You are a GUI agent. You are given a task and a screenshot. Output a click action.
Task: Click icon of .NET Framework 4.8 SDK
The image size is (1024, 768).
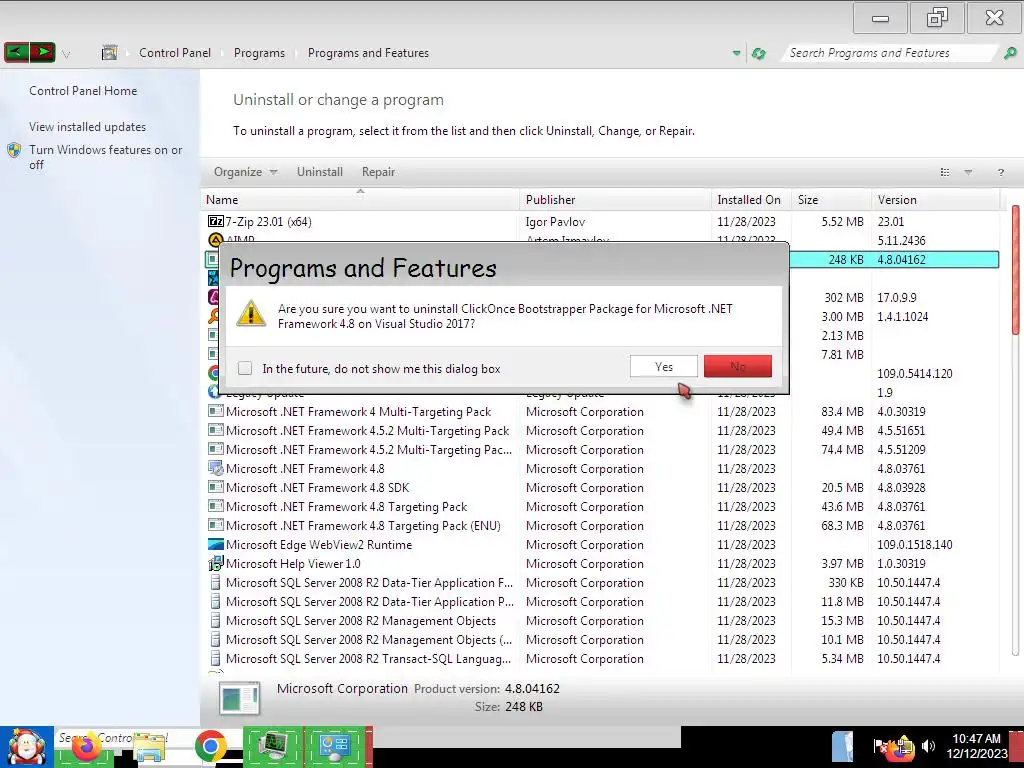tap(216, 487)
